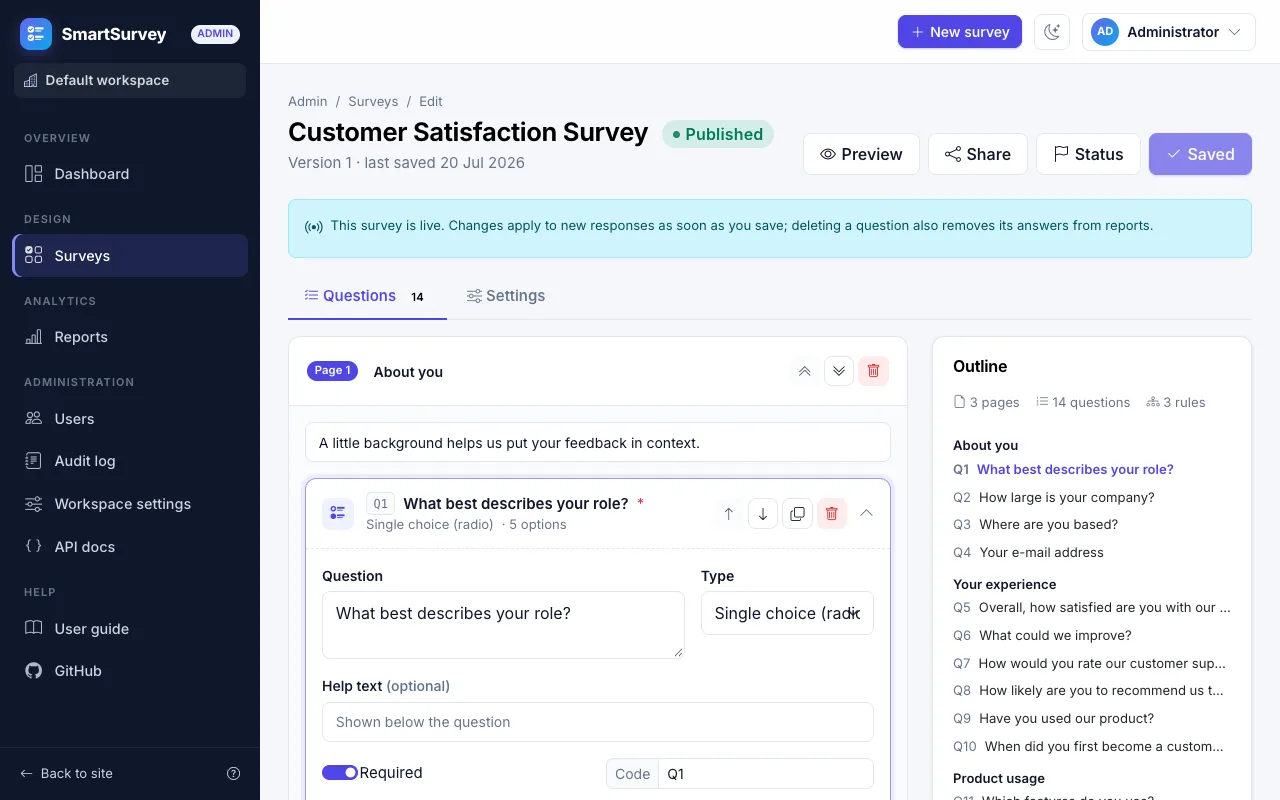Viewport: 1280px width, 800px height.
Task: Open the Default workspace switcher
Action: coord(130,81)
